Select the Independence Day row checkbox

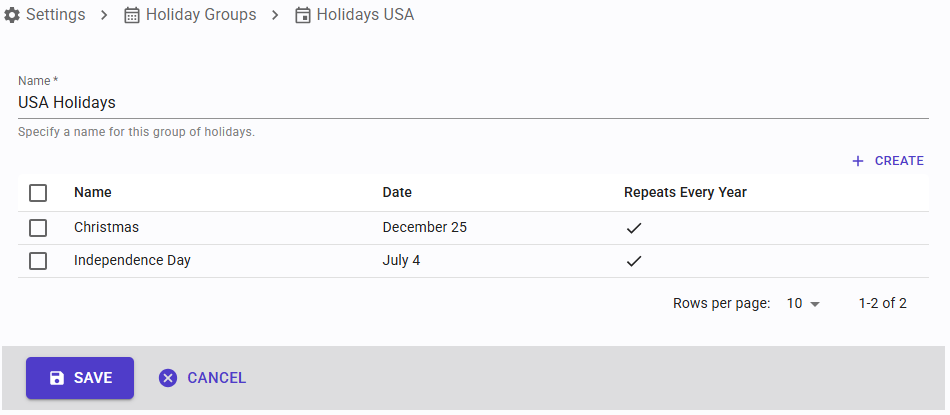click(38, 261)
